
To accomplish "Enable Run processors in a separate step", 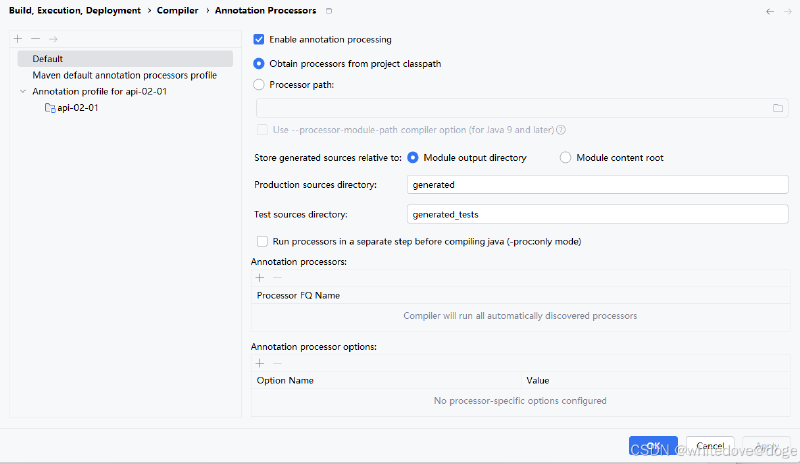I will click(262, 241).
